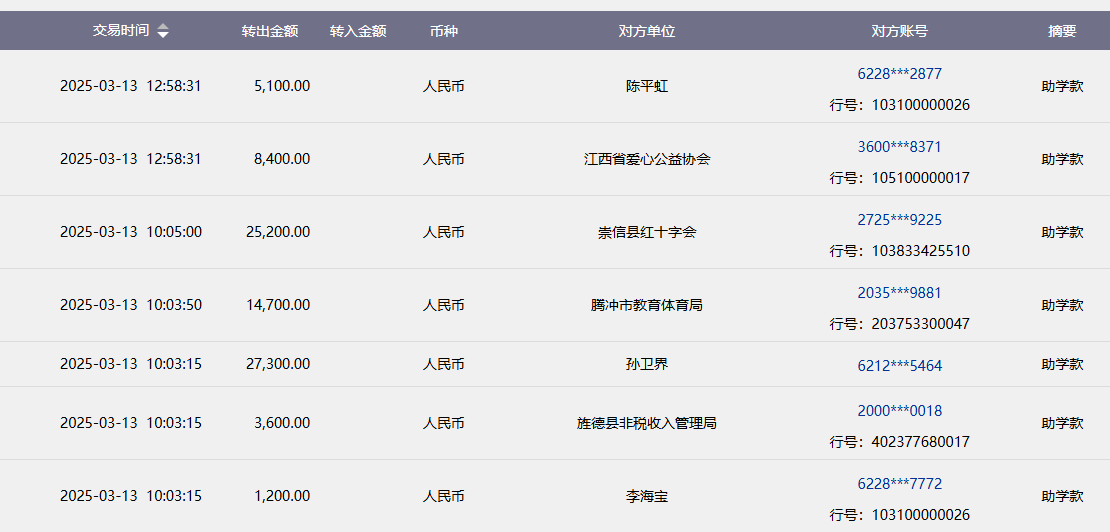Click the 摘要 column header
Image resolution: width=1110 pixels, height=532 pixels.
click(1062, 31)
